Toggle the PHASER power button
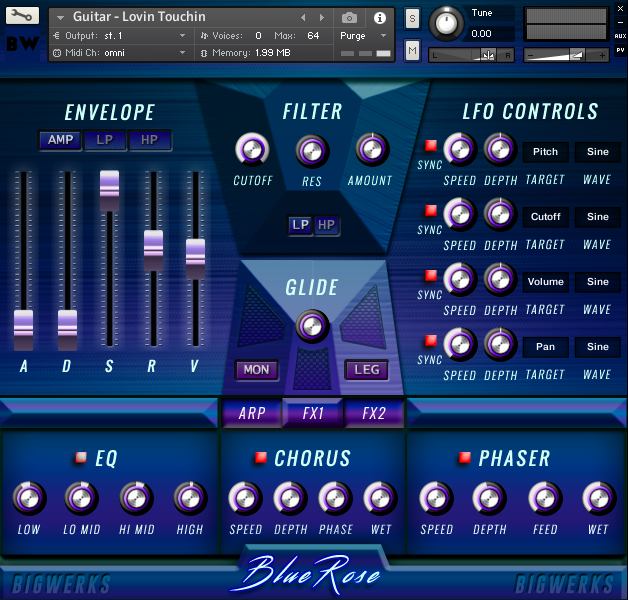Screen dimensions: 628x600 pos(465,457)
